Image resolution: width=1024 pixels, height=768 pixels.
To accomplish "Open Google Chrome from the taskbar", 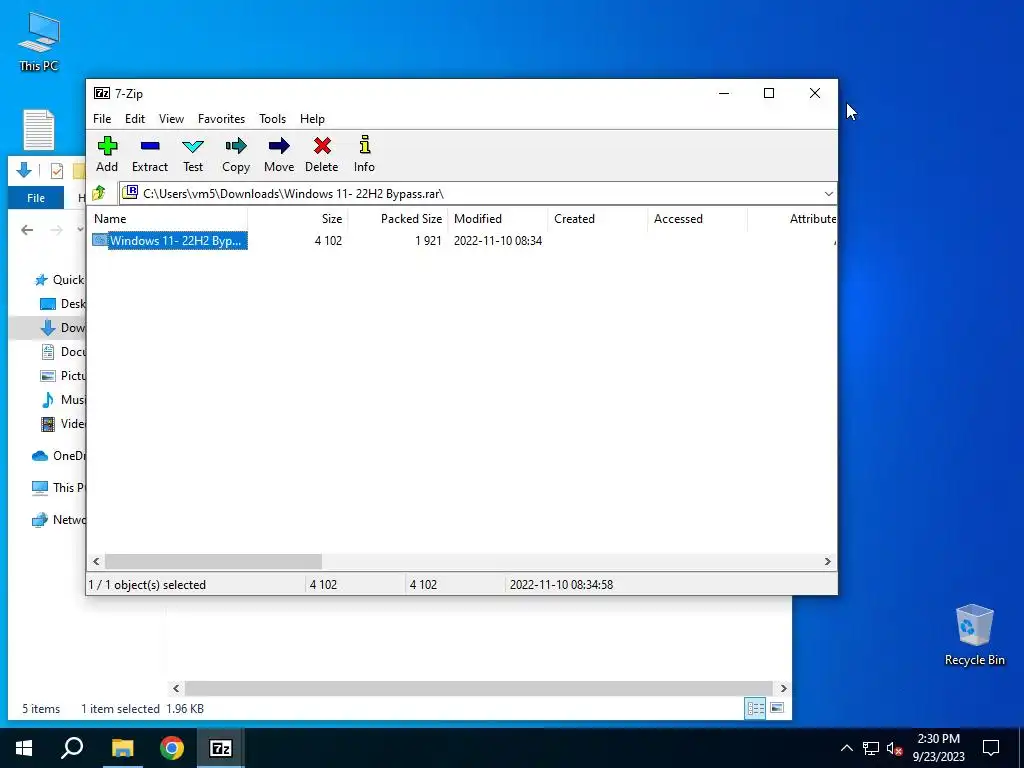I will click(x=172, y=748).
